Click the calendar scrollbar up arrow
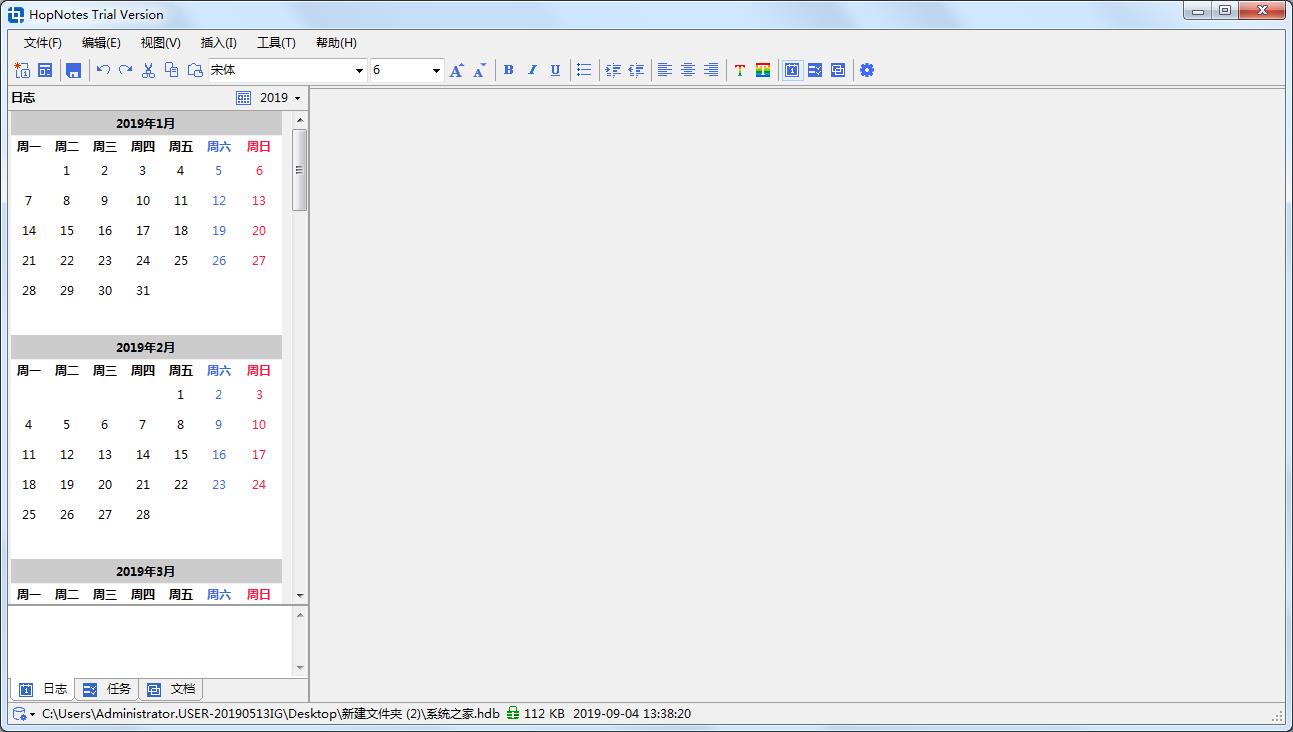This screenshot has height=732, width=1293. click(x=299, y=120)
